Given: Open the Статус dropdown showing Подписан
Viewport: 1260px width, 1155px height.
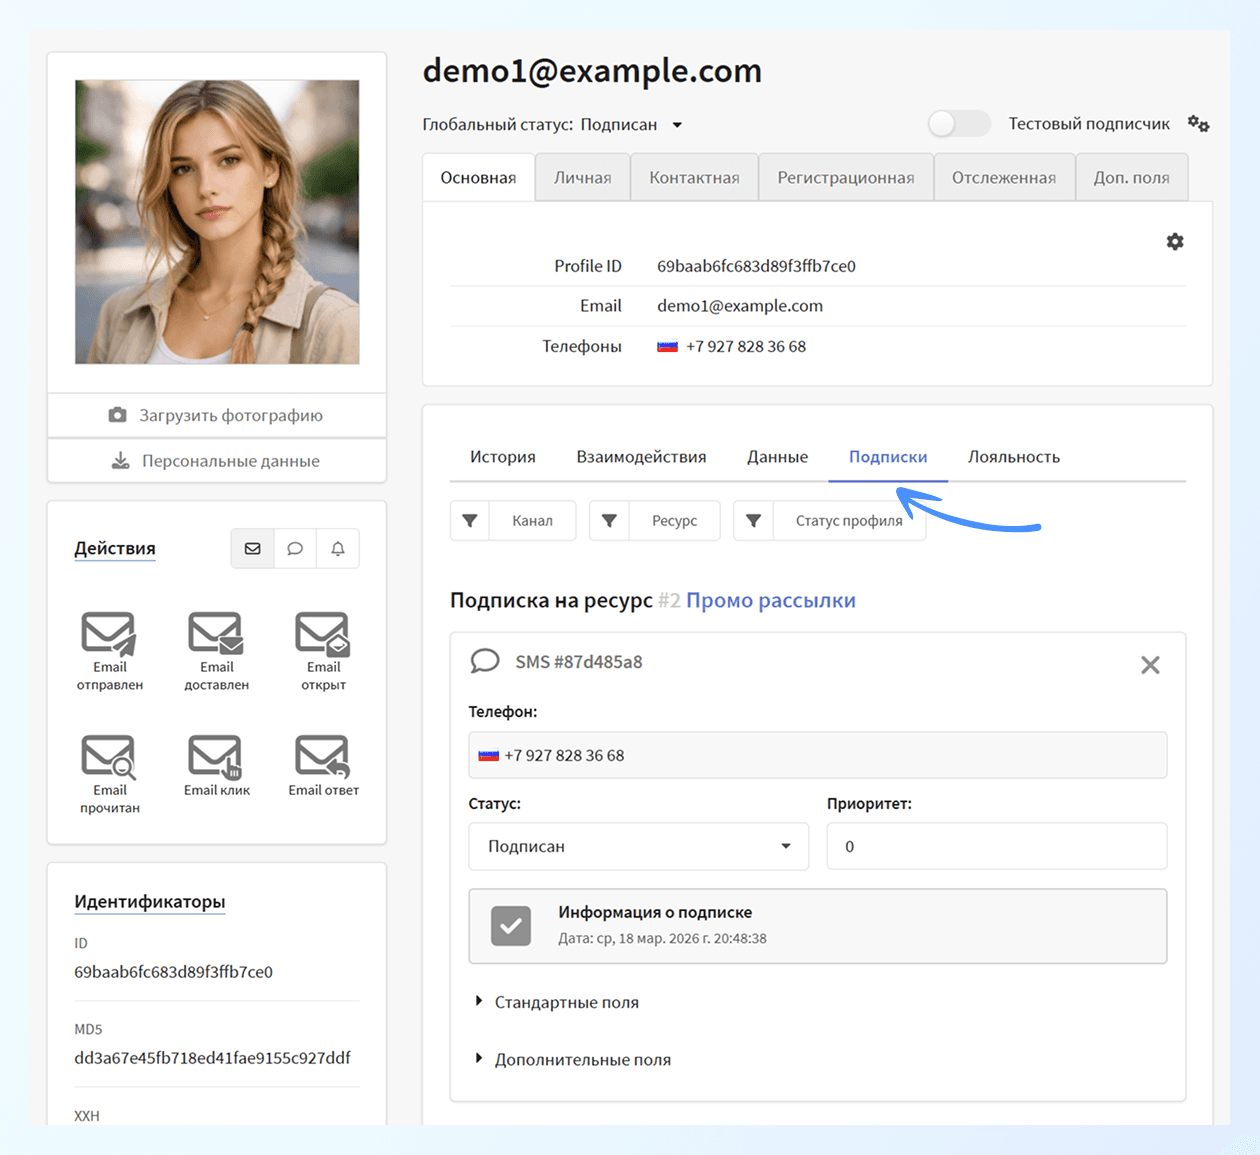Looking at the screenshot, I should point(638,846).
